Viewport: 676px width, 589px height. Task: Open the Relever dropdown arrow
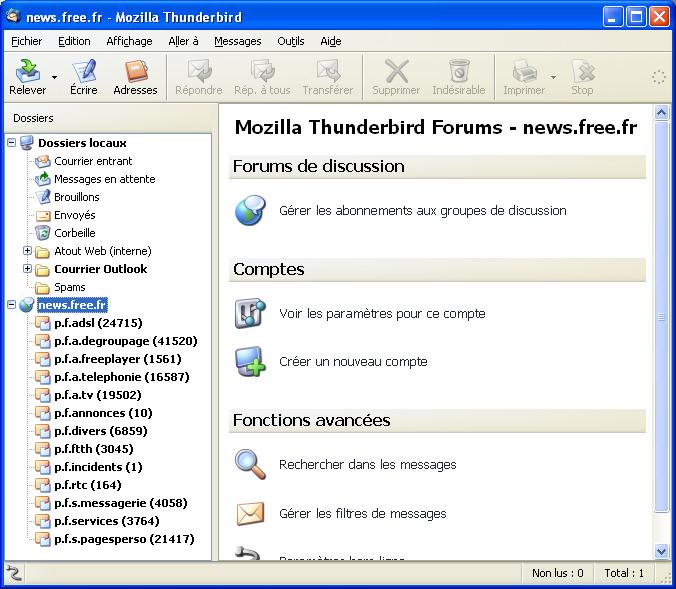coord(54,78)
